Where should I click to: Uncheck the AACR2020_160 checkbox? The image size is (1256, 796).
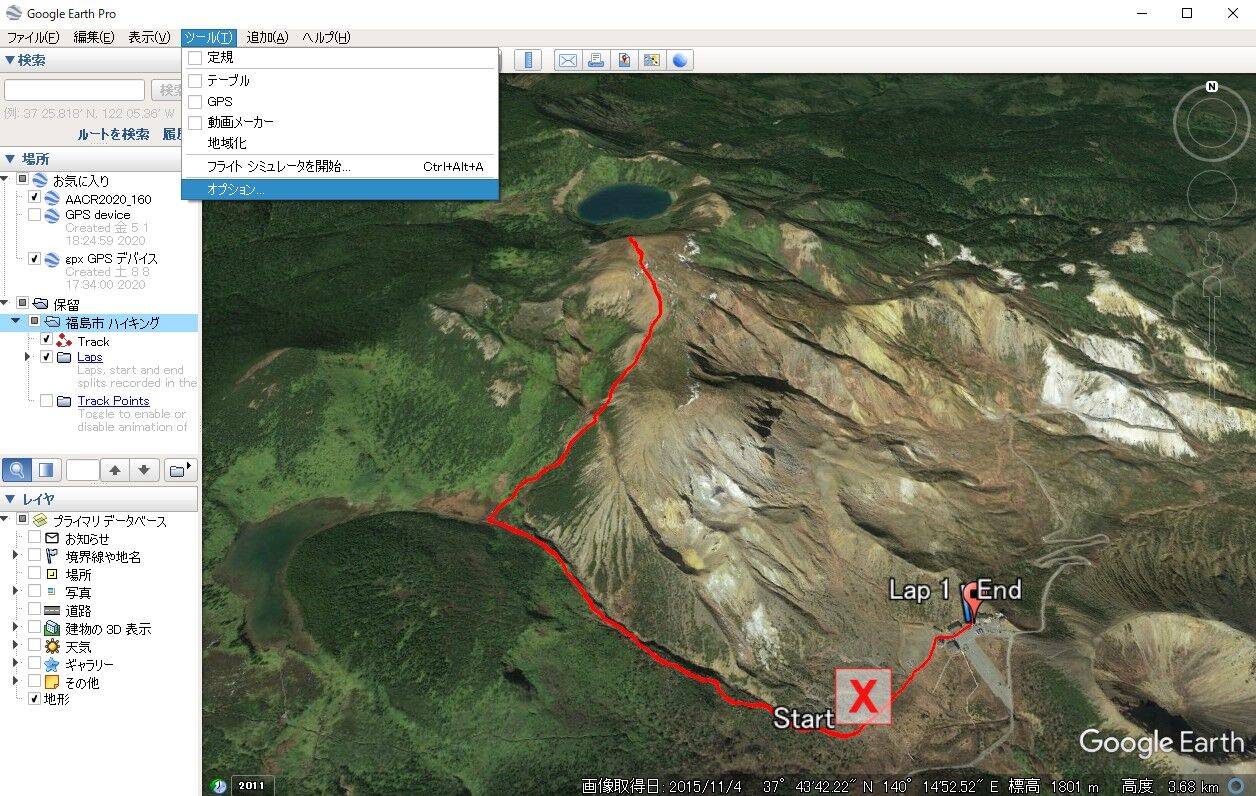35,199
